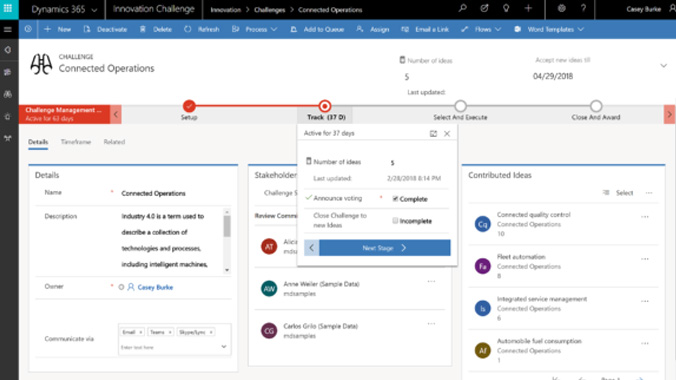Viewport: 676px width, 380px height.
Task: Click the Next Stage button
Action: coord(385,248)
